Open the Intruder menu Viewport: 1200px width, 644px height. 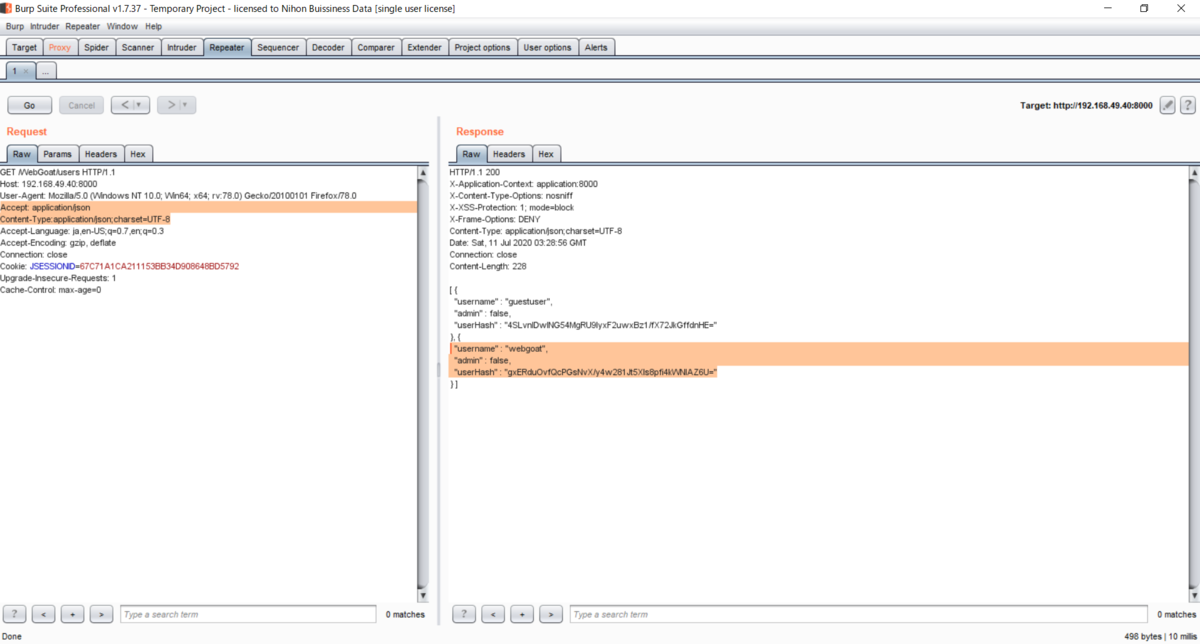(45, 26)
